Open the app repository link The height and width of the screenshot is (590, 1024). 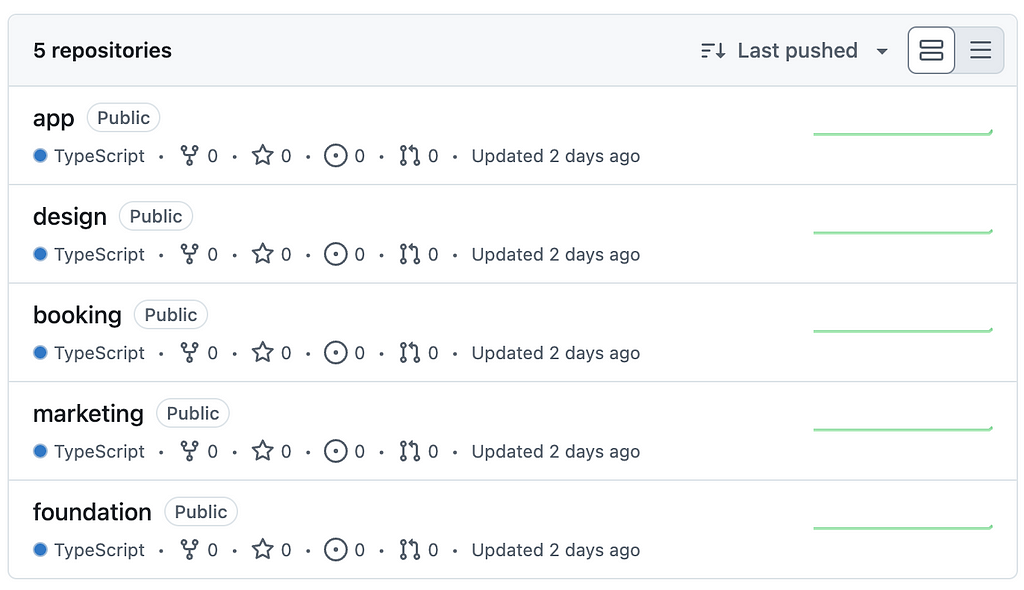(54, 119)
